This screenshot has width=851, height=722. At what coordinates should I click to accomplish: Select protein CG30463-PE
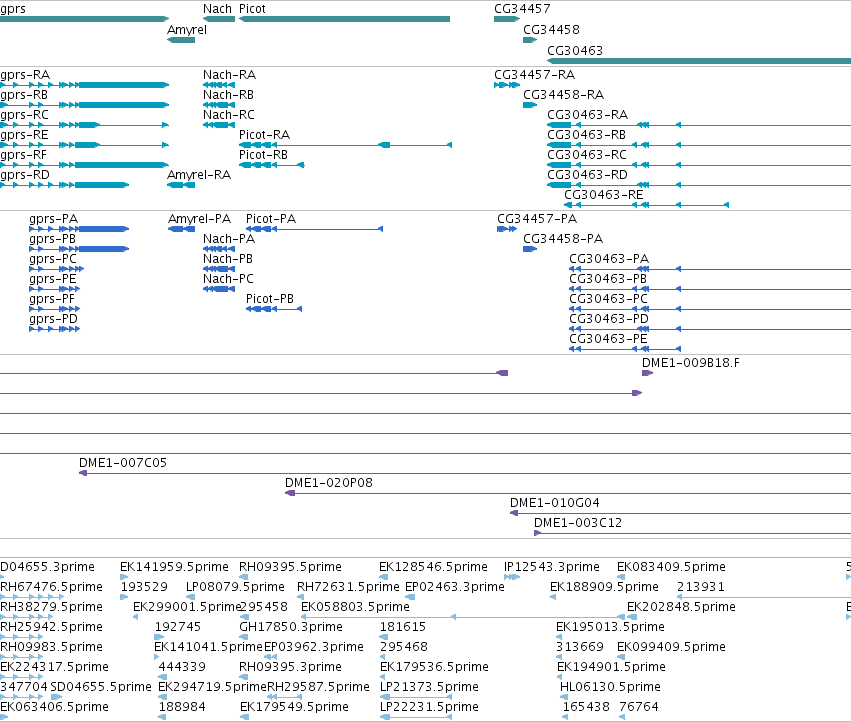click(625, 349)
